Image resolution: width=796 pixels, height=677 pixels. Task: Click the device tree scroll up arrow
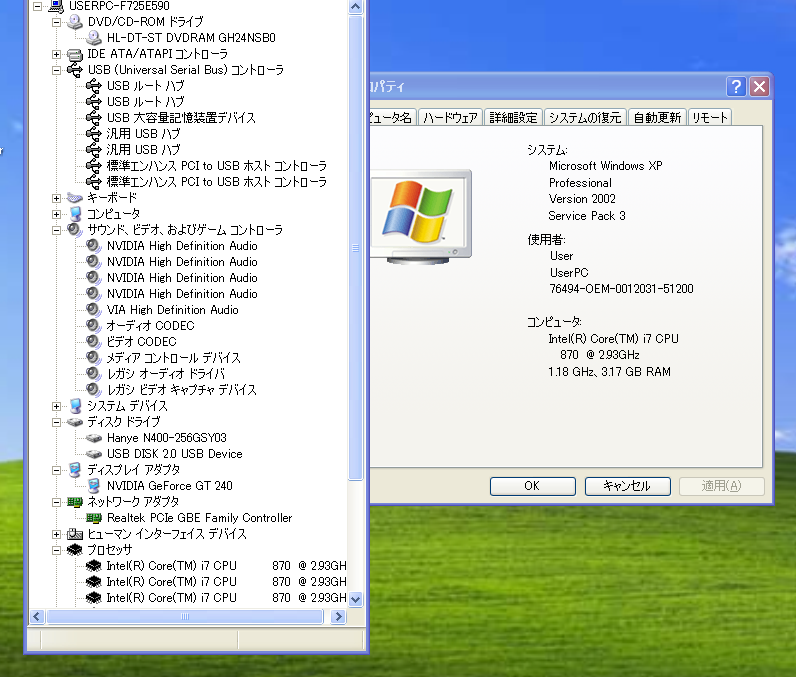coord(355,7)
